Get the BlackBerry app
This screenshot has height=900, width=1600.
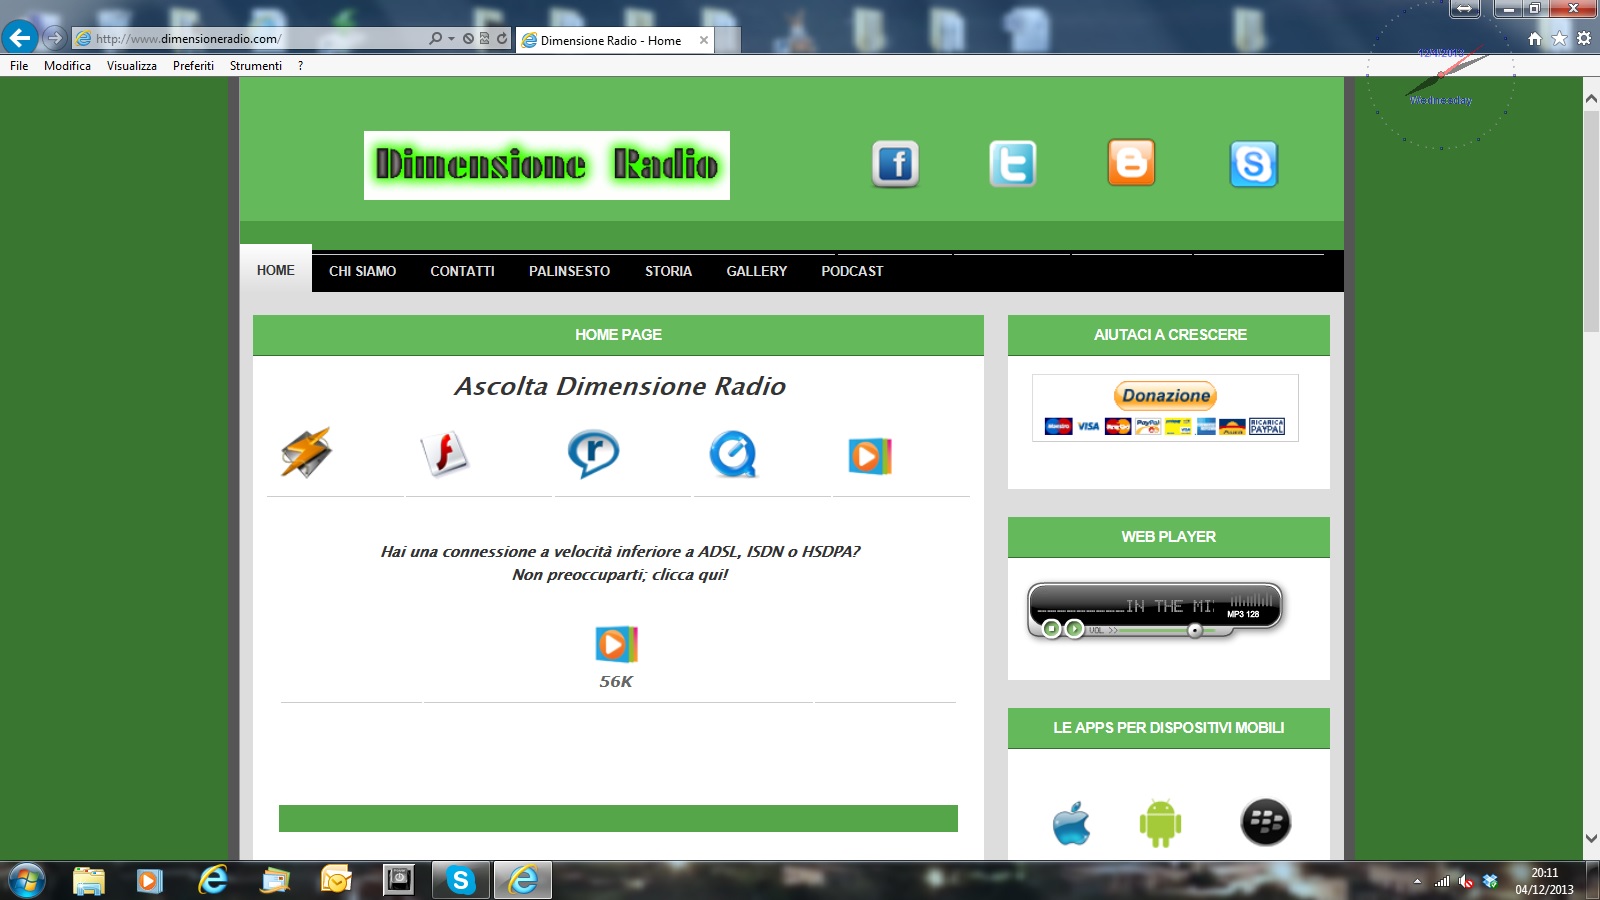pyautogui.click(x=1266, y=822)
